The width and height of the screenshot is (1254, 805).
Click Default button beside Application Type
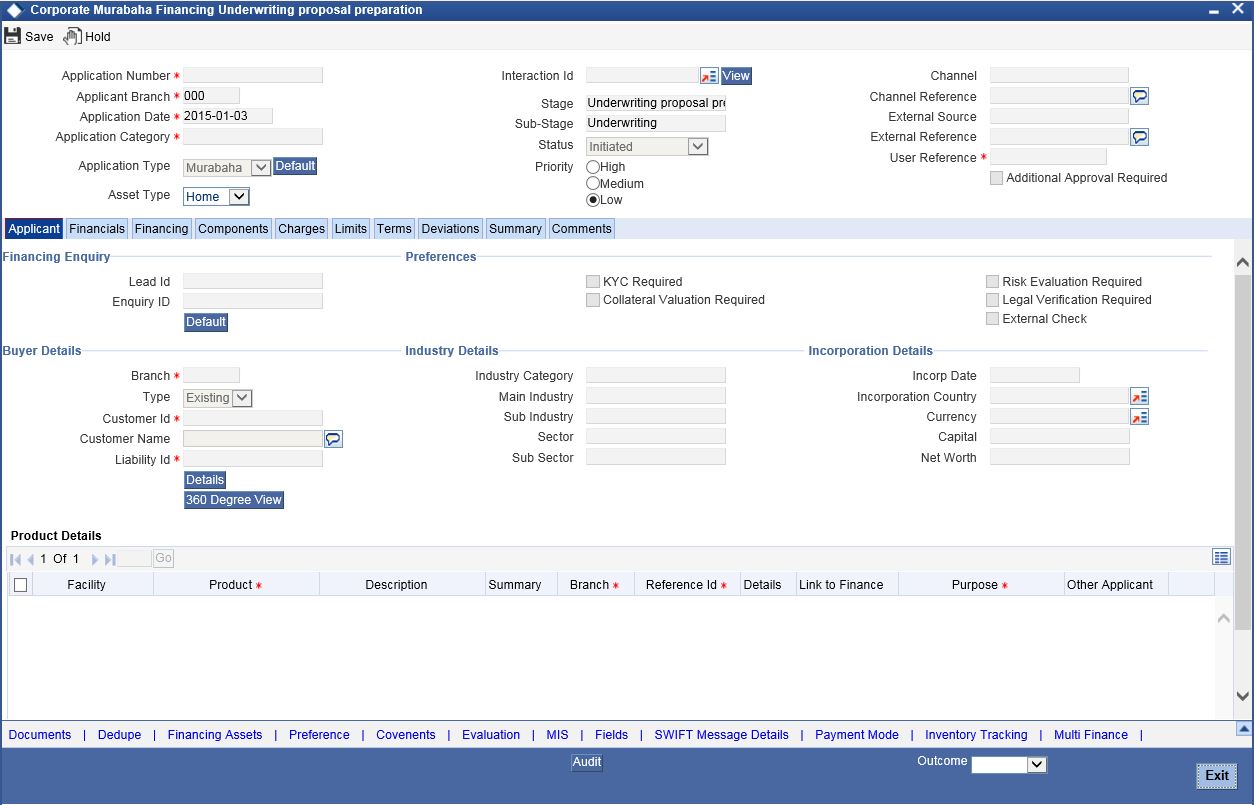(295, 166)
